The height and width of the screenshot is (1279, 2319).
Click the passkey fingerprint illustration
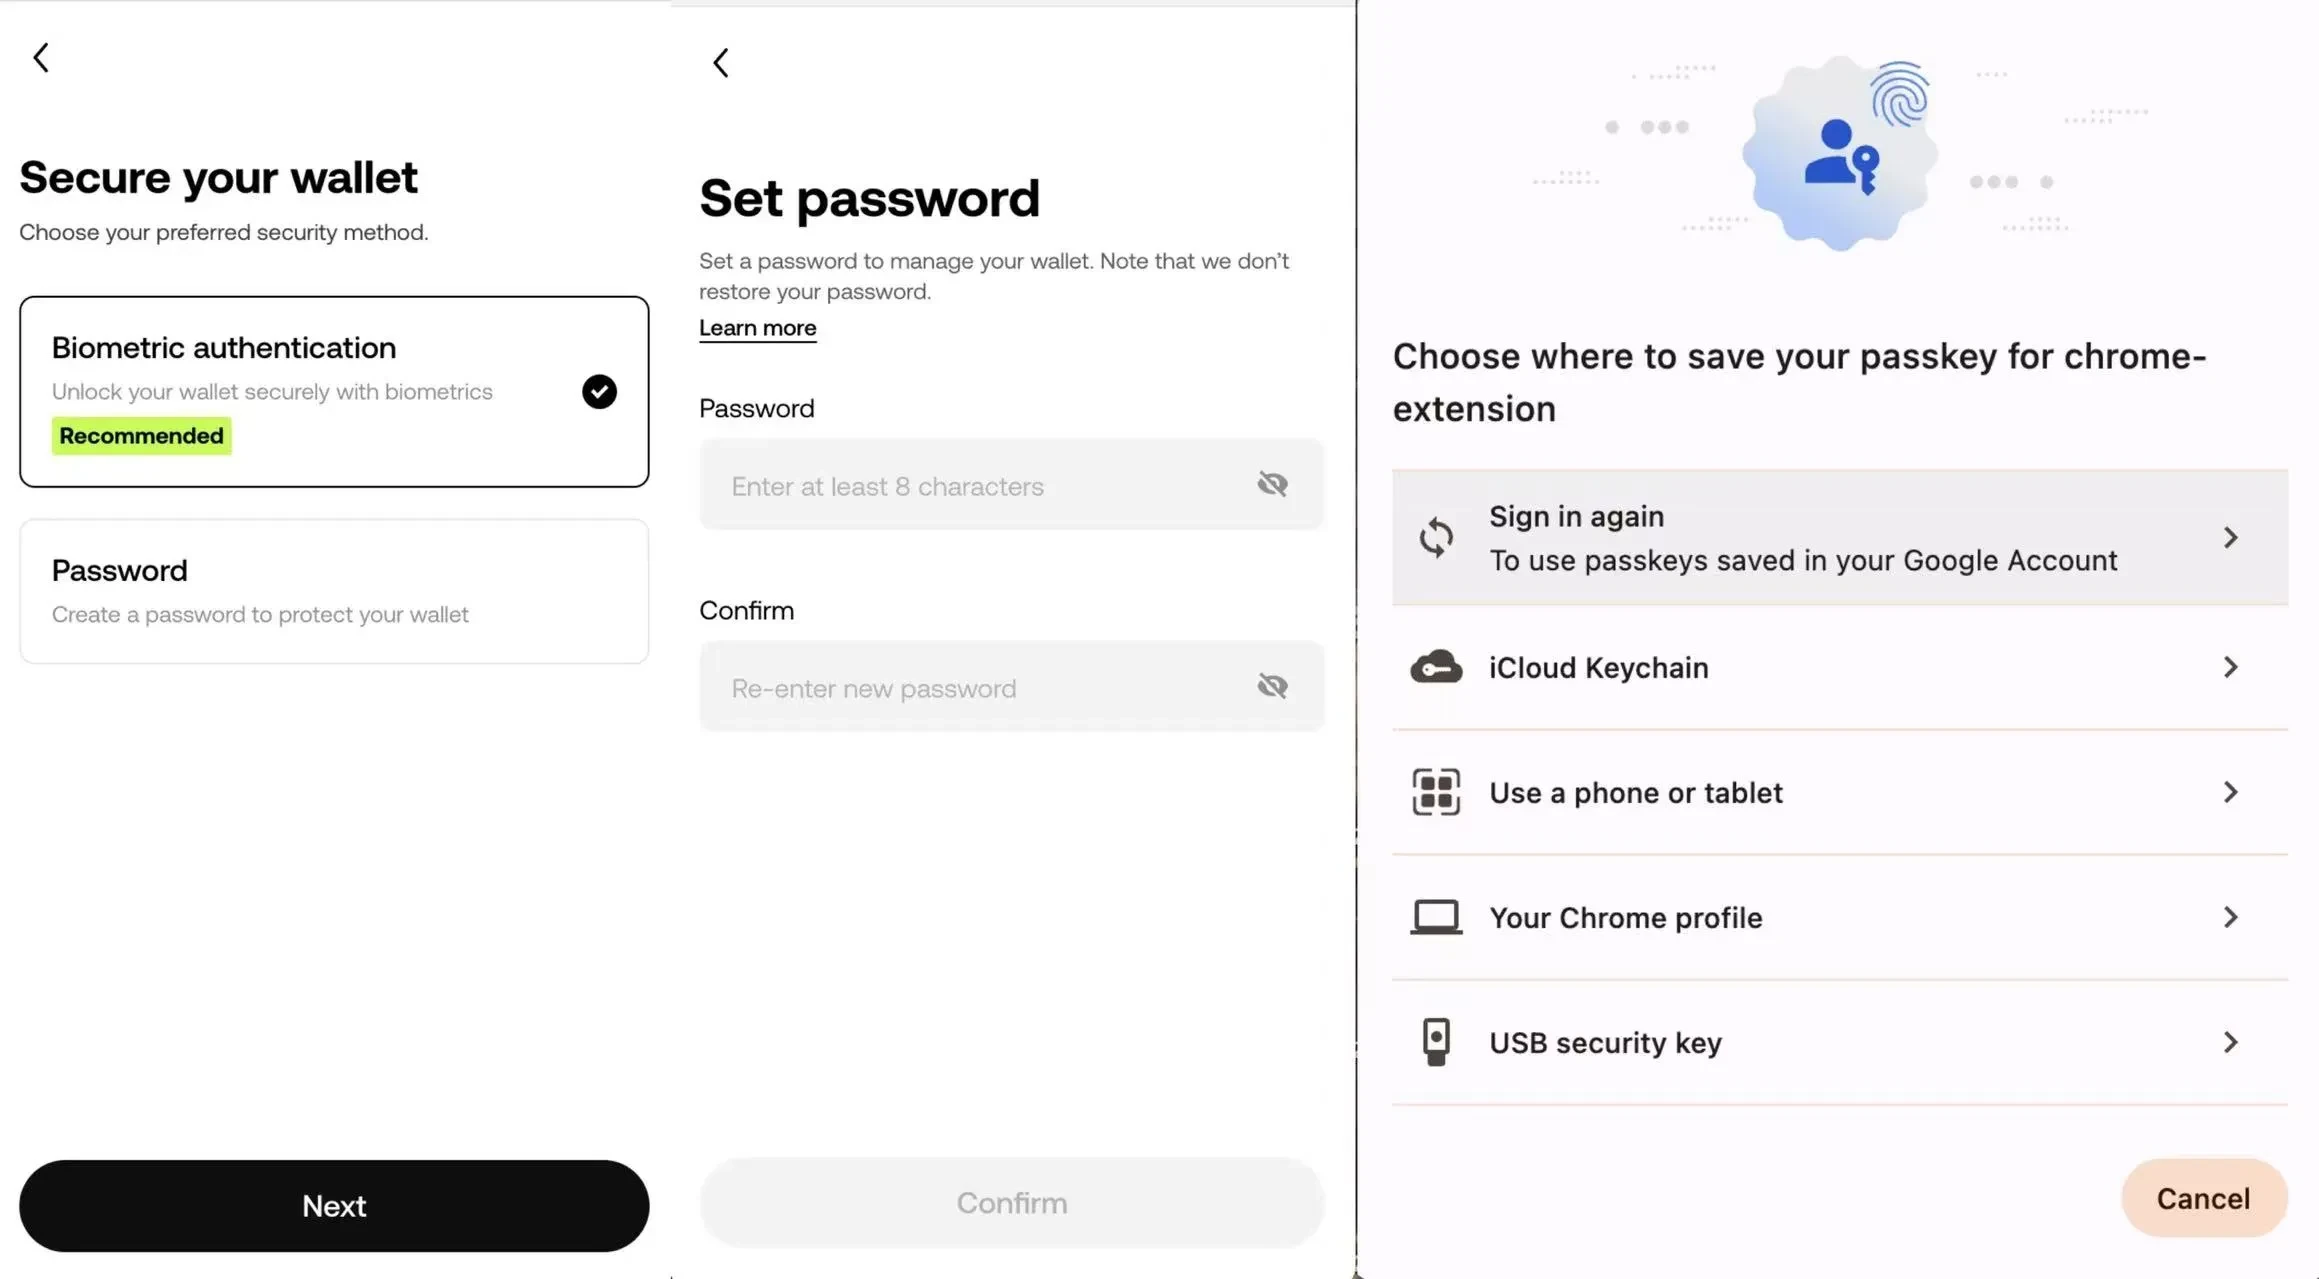[x=1840, y=152]
